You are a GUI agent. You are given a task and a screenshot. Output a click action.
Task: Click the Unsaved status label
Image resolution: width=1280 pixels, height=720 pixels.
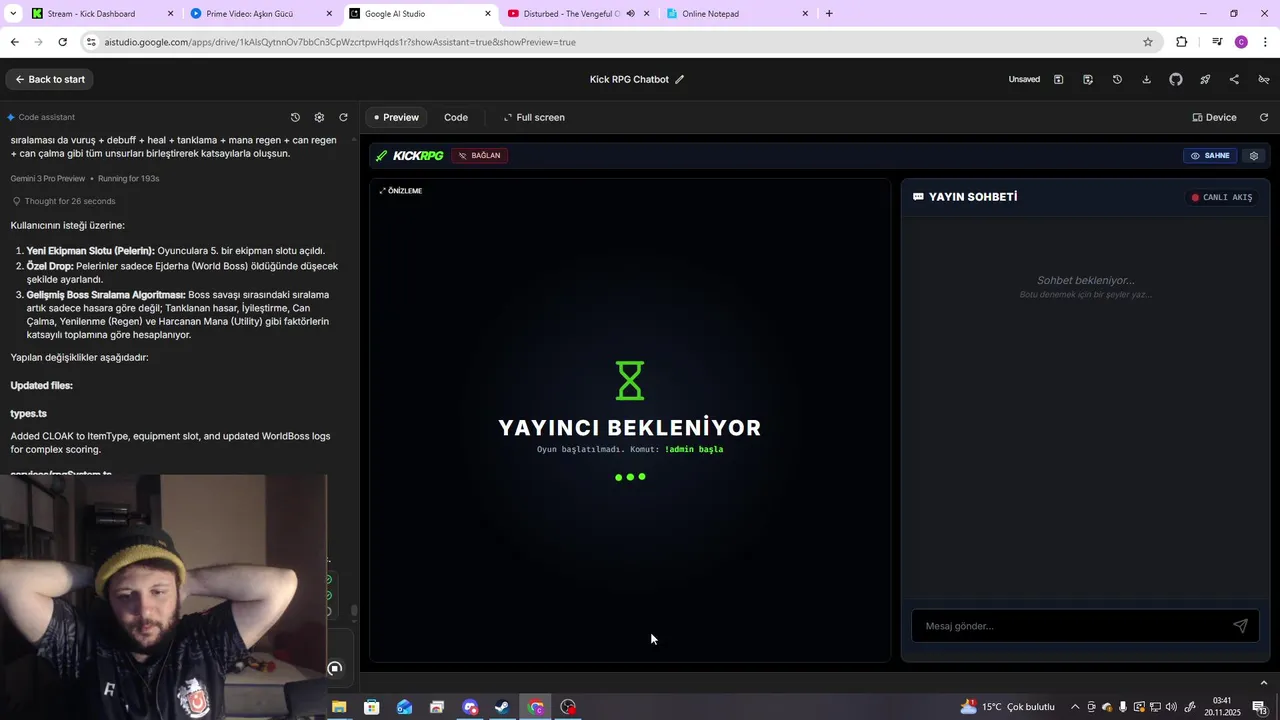click(1024, 79)
